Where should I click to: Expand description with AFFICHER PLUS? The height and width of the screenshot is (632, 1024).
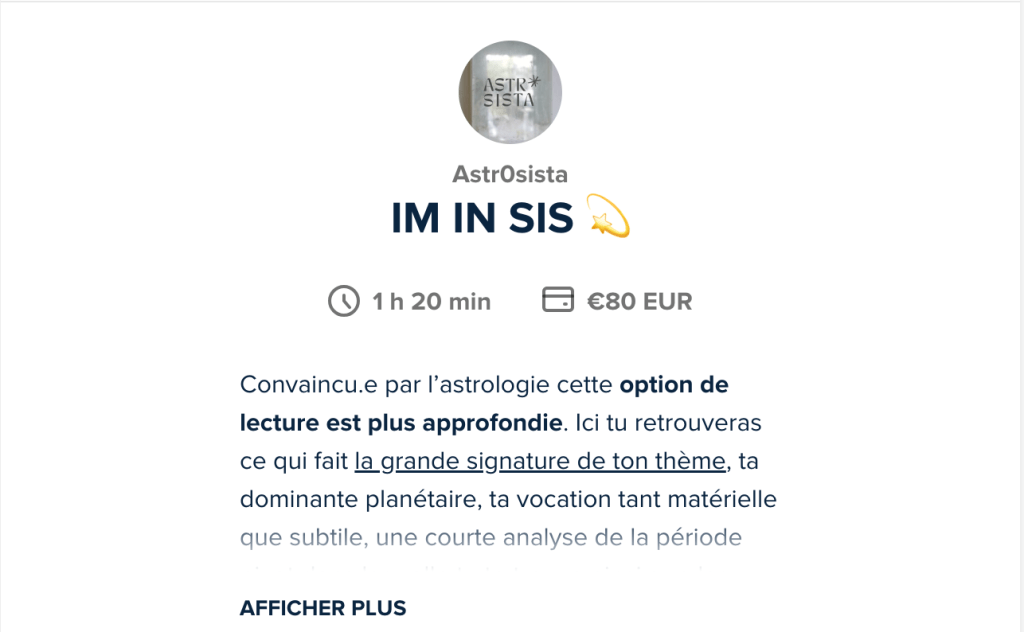tap(323, 608)
